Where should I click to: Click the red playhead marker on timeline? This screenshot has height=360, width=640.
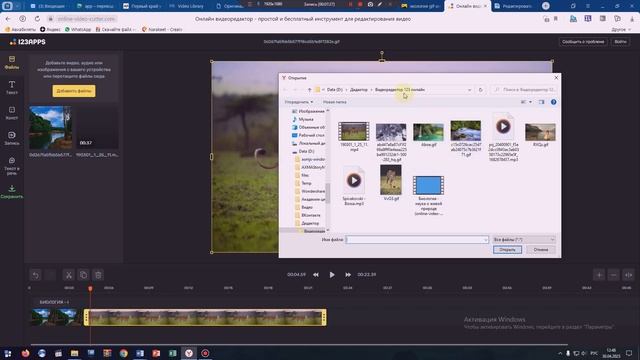[90, 289]
